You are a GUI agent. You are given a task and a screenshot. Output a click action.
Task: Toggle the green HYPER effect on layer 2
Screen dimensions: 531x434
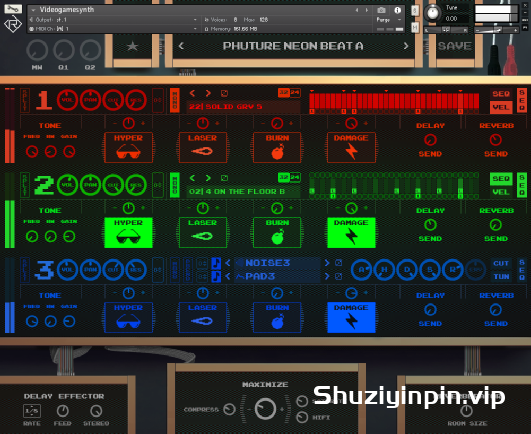click(x=128, y=232)
